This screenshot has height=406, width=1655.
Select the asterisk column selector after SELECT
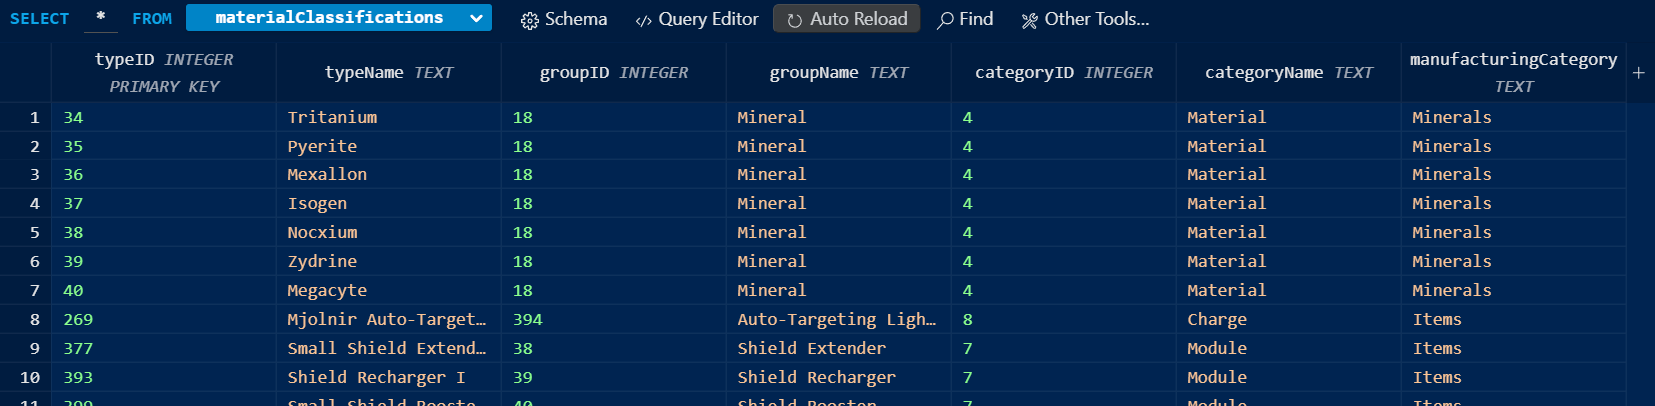pos(101,18)
